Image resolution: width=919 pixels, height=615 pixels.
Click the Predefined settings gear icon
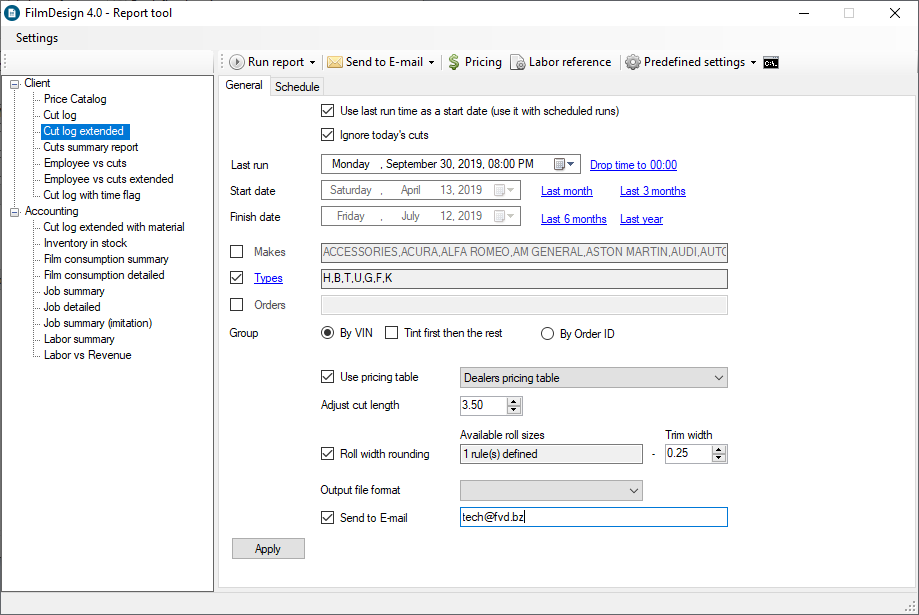(633, 62)
